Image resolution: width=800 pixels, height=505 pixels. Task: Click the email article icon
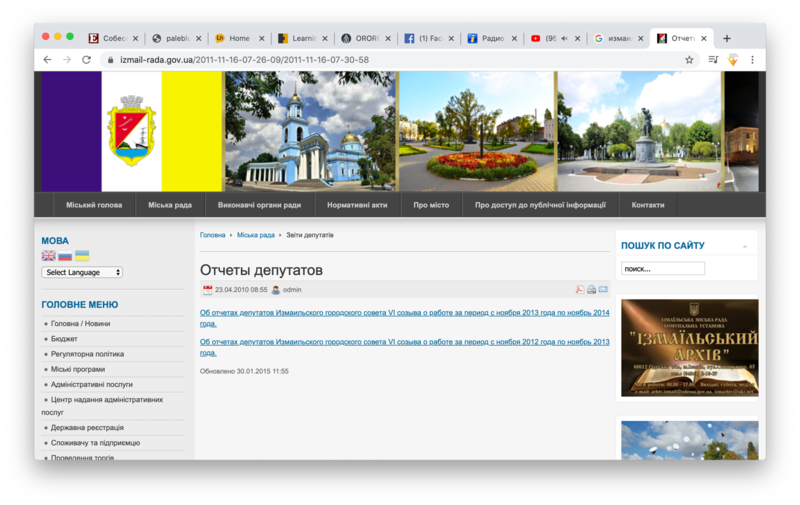(x=603, y=290)
